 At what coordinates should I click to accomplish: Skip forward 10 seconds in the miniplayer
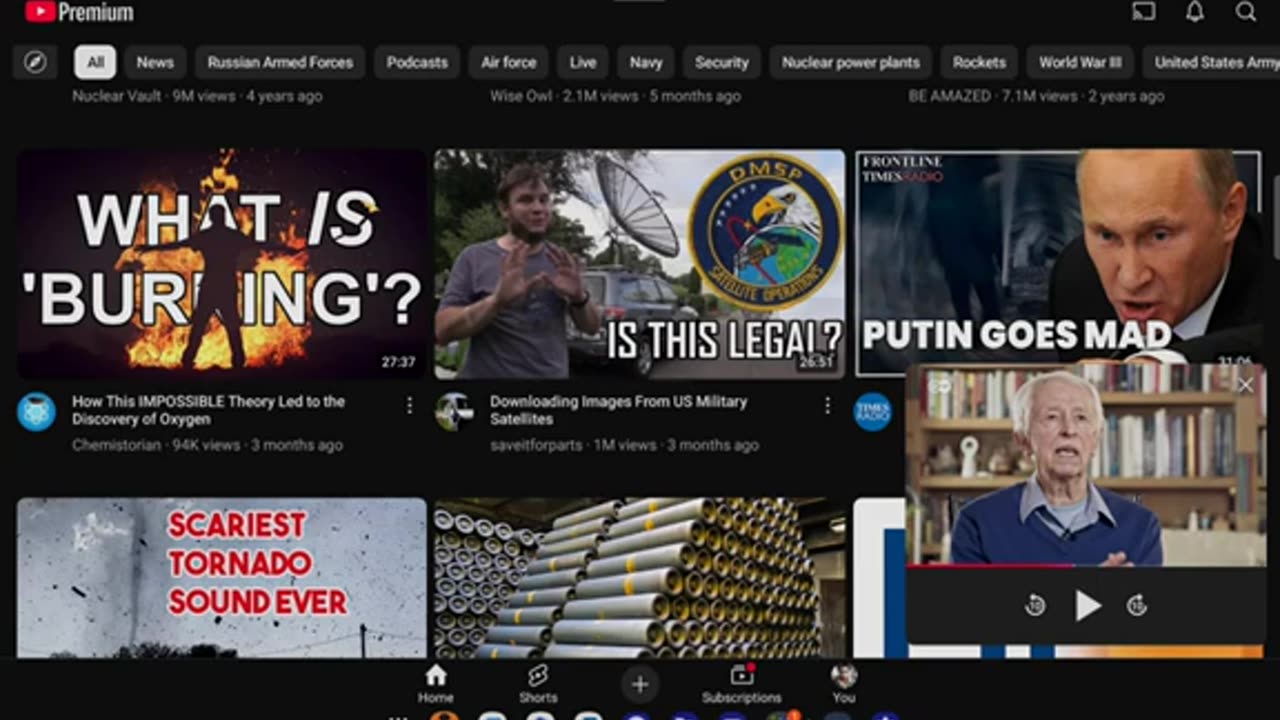(x=1137, y=605)
